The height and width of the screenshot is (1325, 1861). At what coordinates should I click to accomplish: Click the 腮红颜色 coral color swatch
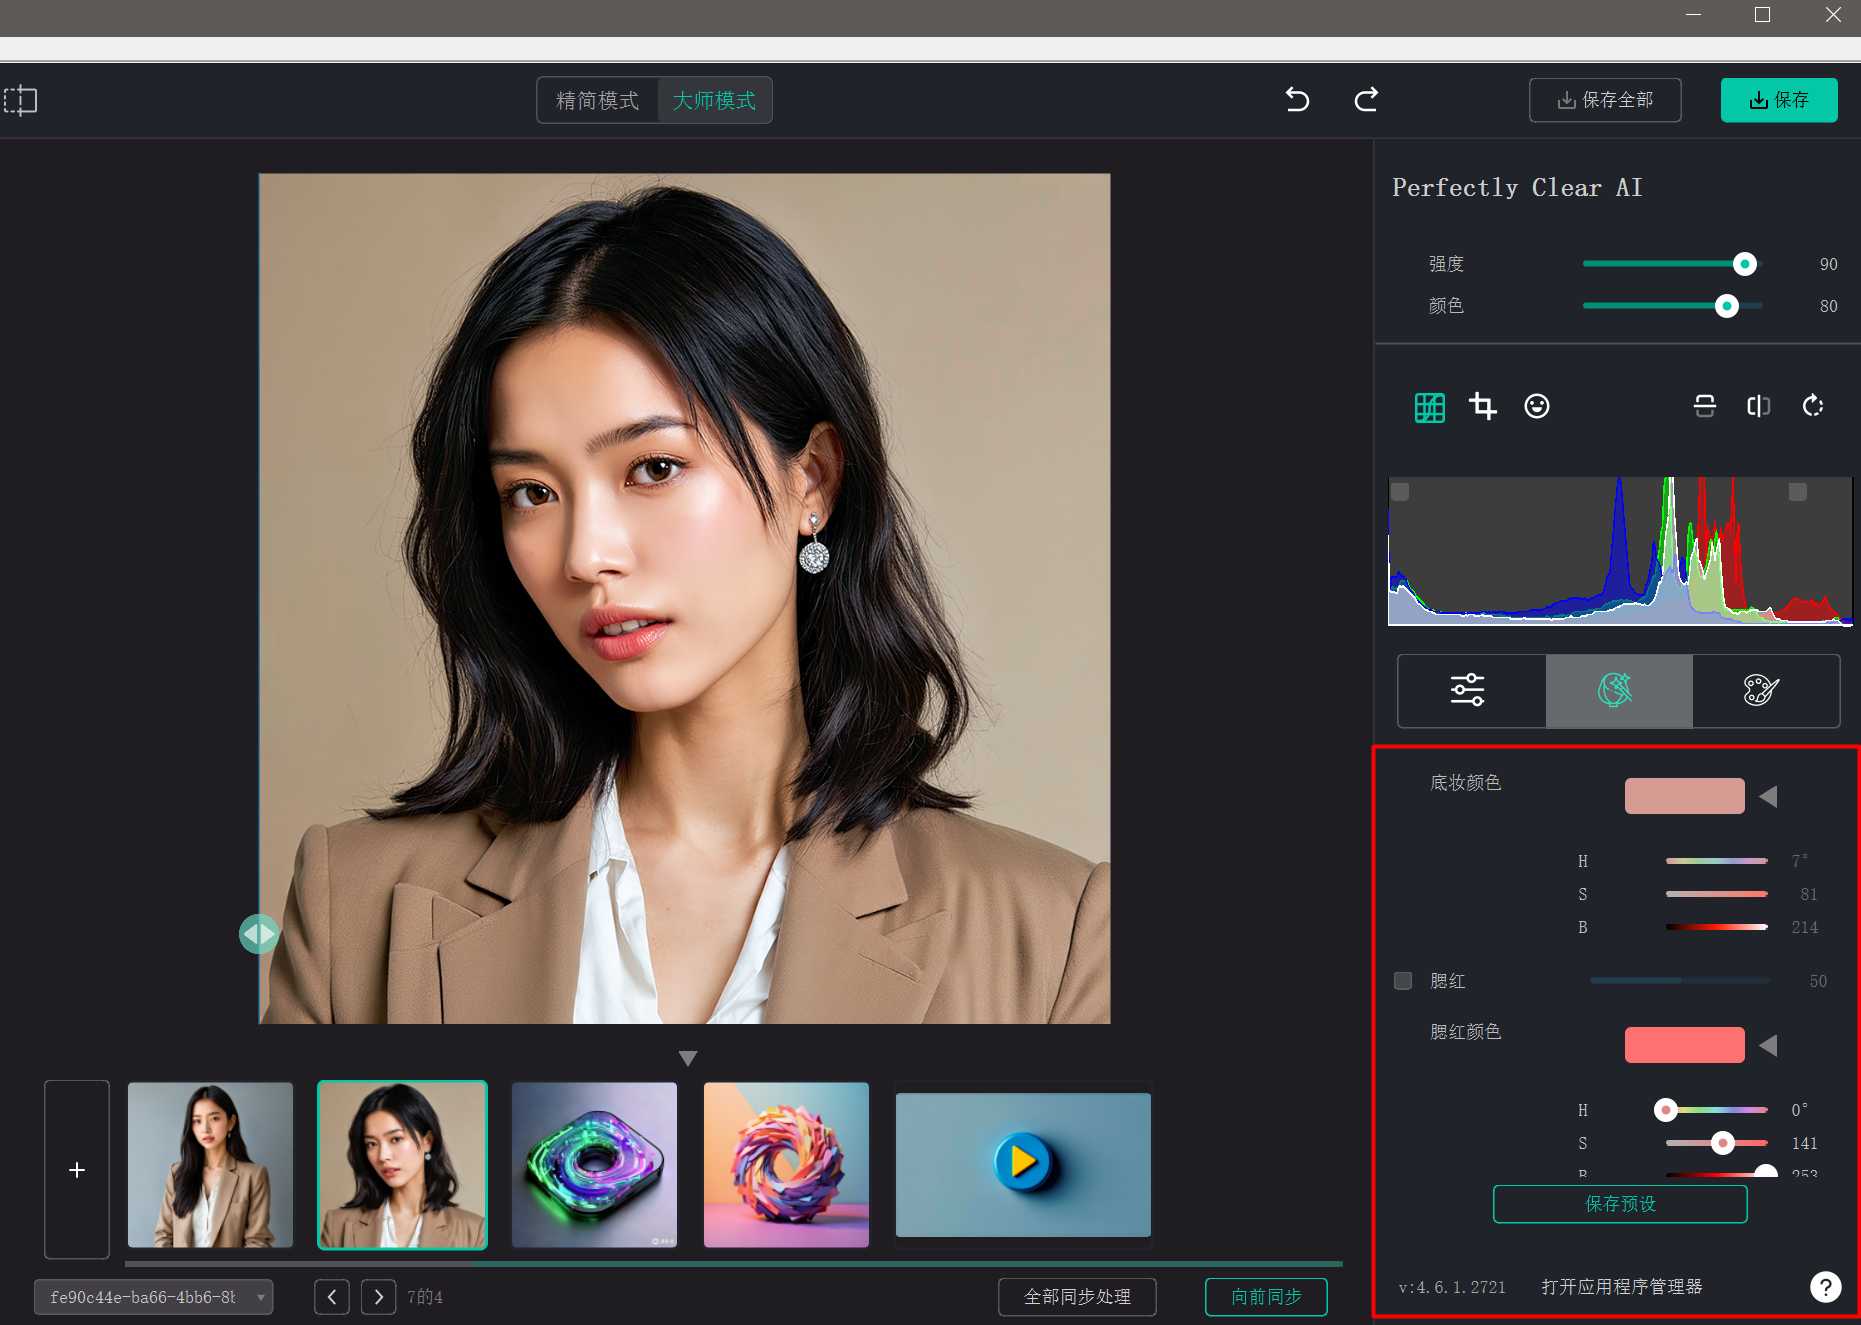click(1684, 1045)
